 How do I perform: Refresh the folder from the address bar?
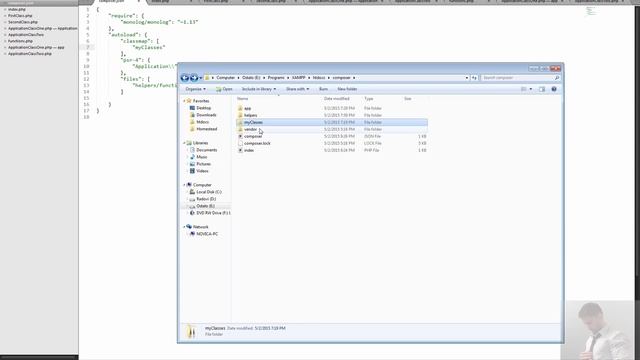click(474, 78)
